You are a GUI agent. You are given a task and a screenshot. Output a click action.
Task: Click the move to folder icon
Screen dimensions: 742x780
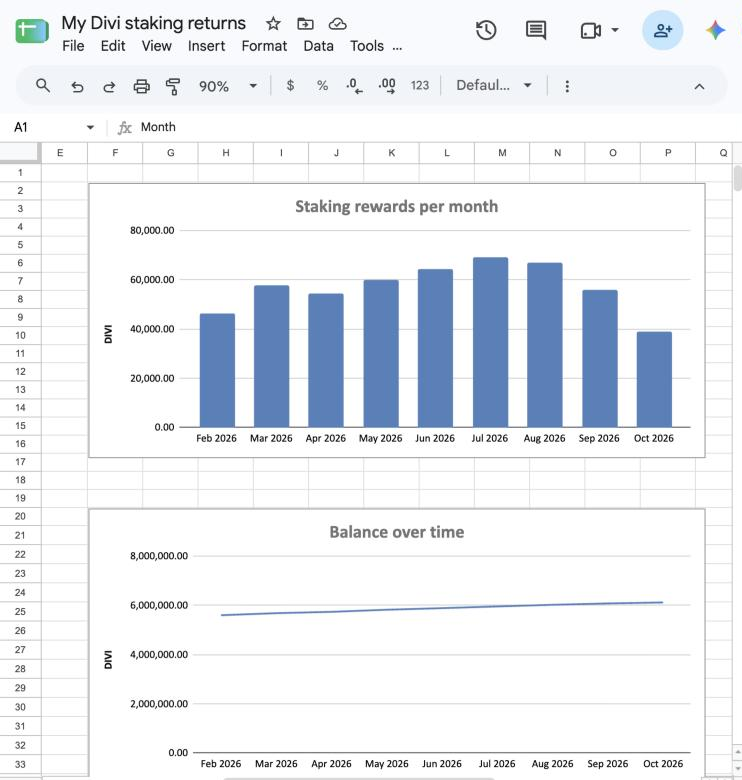[x=305, y=23]
